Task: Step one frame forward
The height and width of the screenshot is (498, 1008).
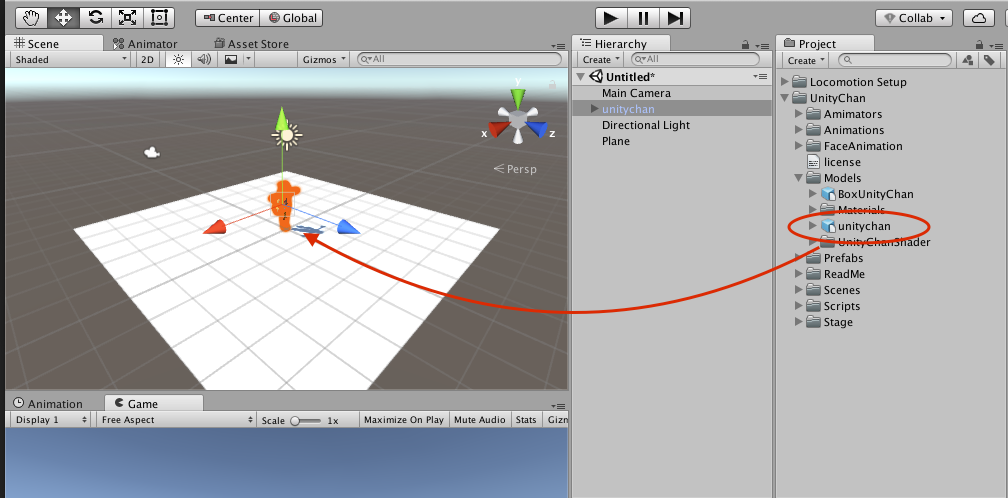Action: tap(675, 18)
